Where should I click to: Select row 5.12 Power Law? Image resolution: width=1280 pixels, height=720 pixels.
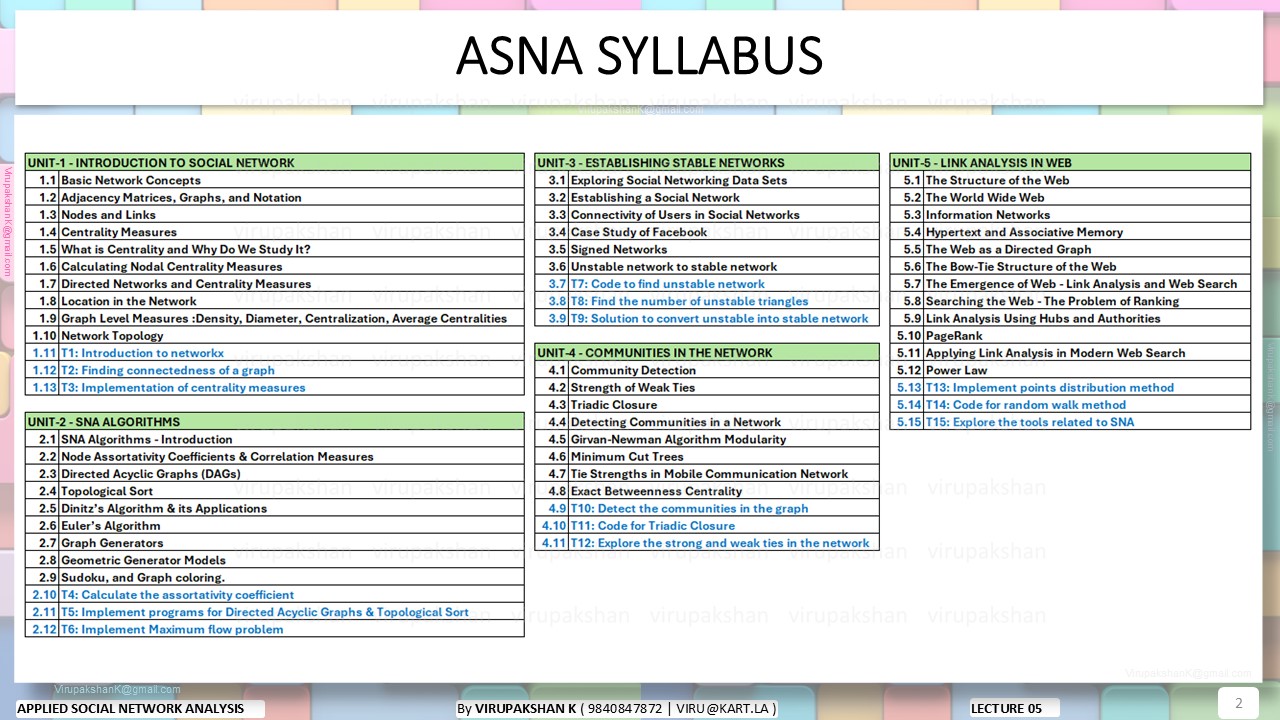click(1070, 370)
